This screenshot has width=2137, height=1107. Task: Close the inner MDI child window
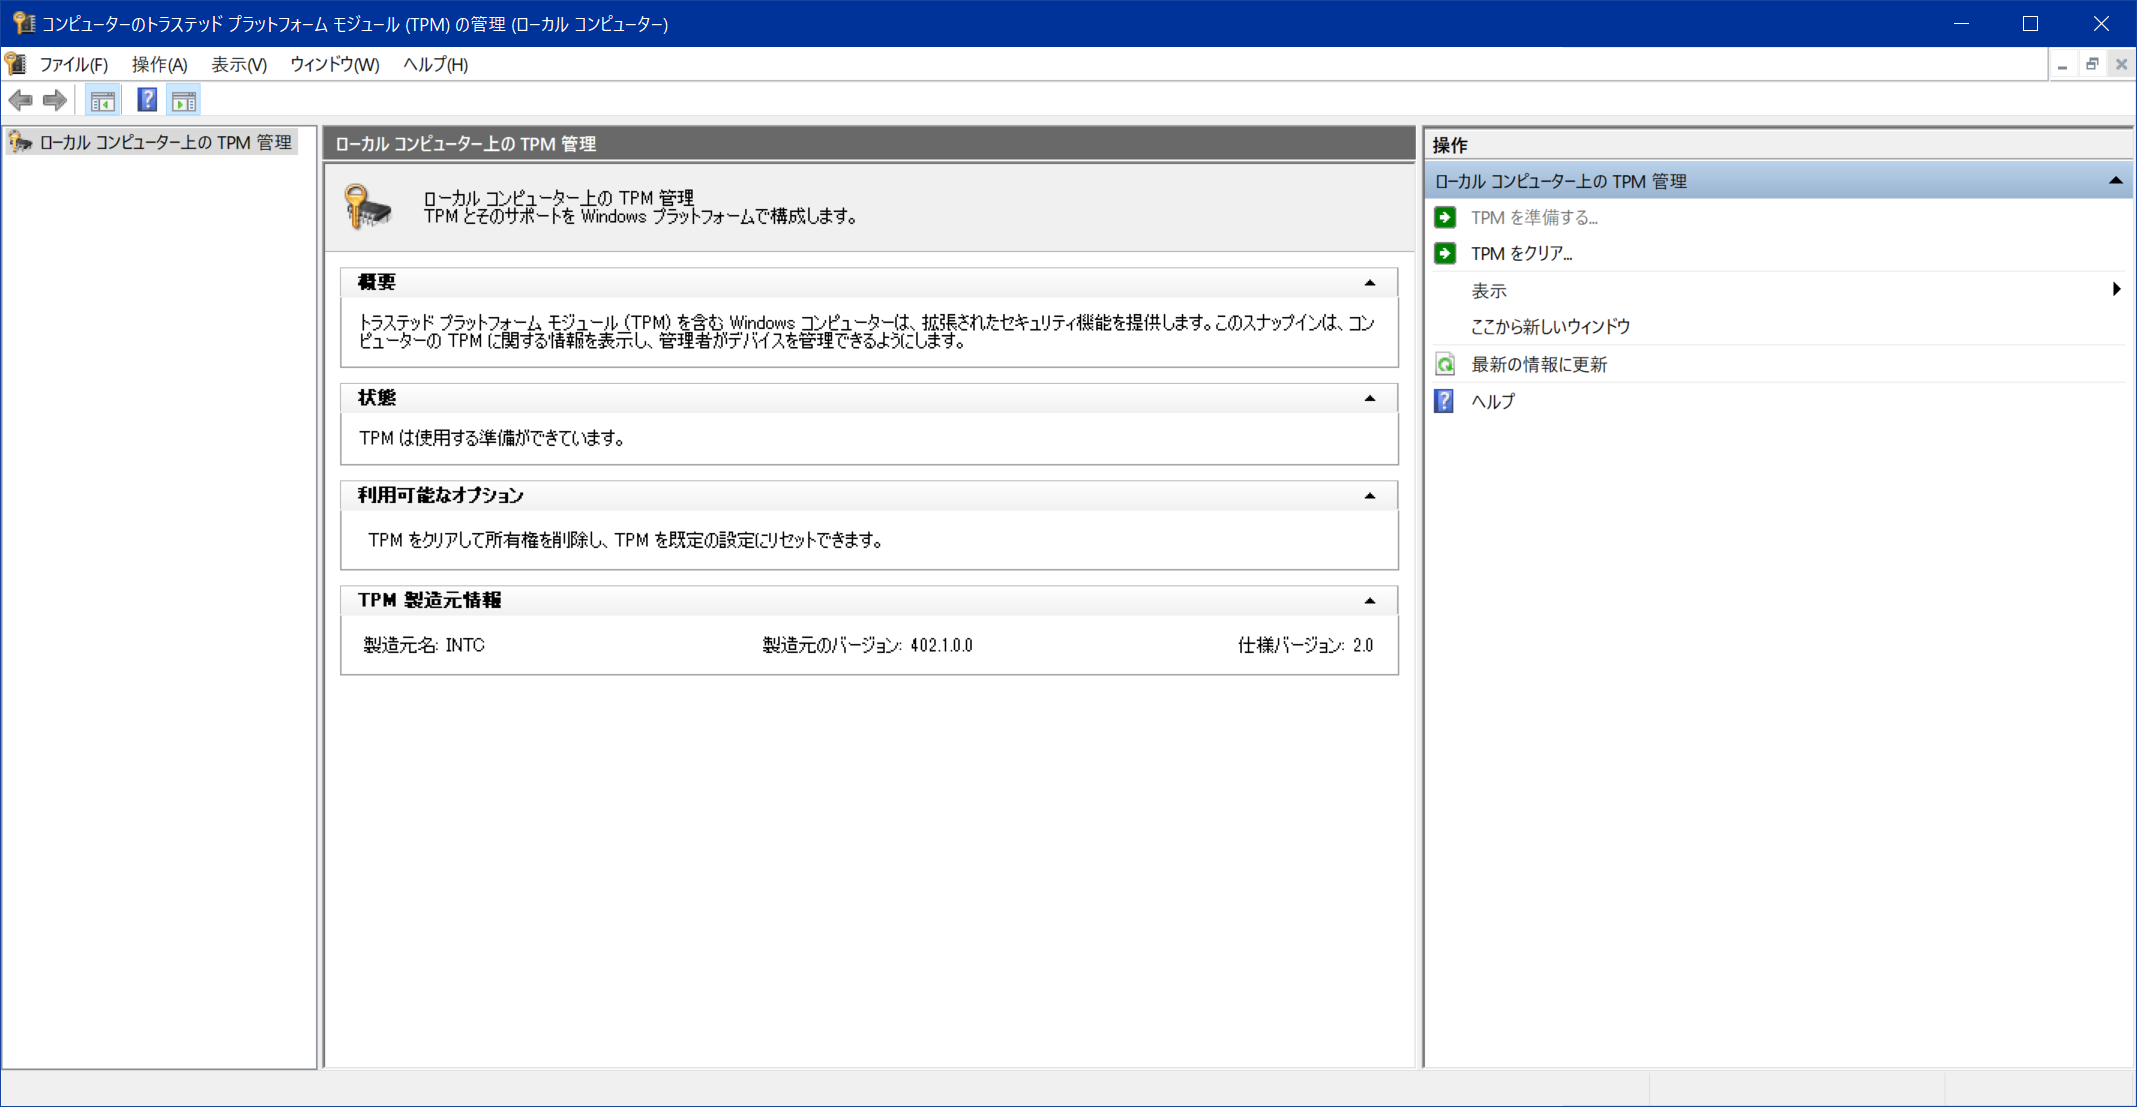point(2121,65)
